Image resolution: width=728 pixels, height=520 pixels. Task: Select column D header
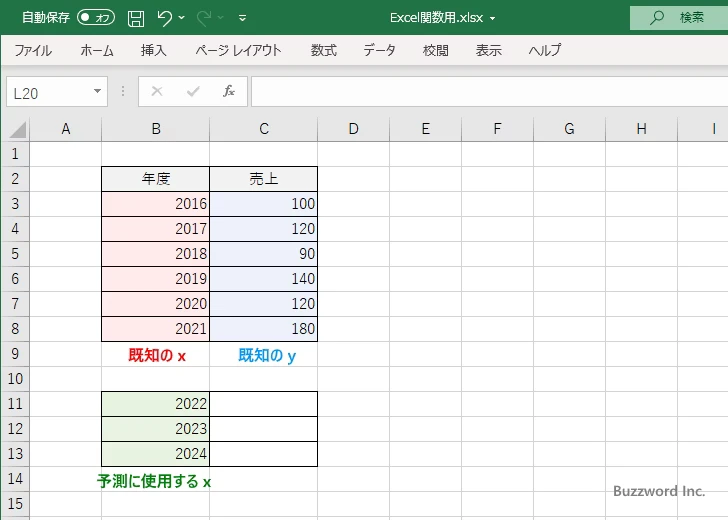point(354,129)
